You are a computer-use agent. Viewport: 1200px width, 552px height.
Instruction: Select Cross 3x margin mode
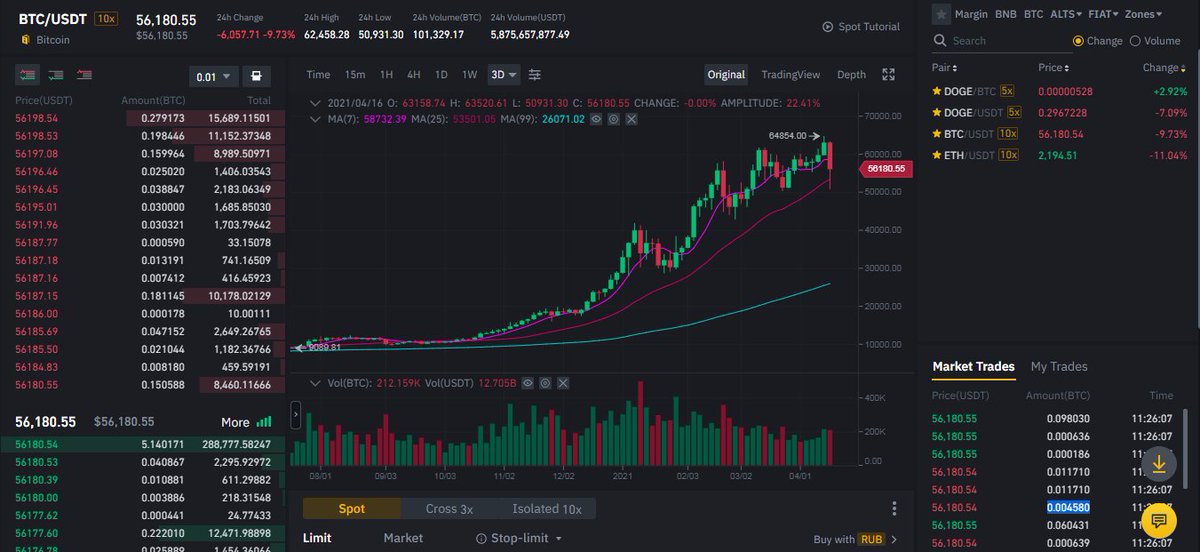(449, 509)
